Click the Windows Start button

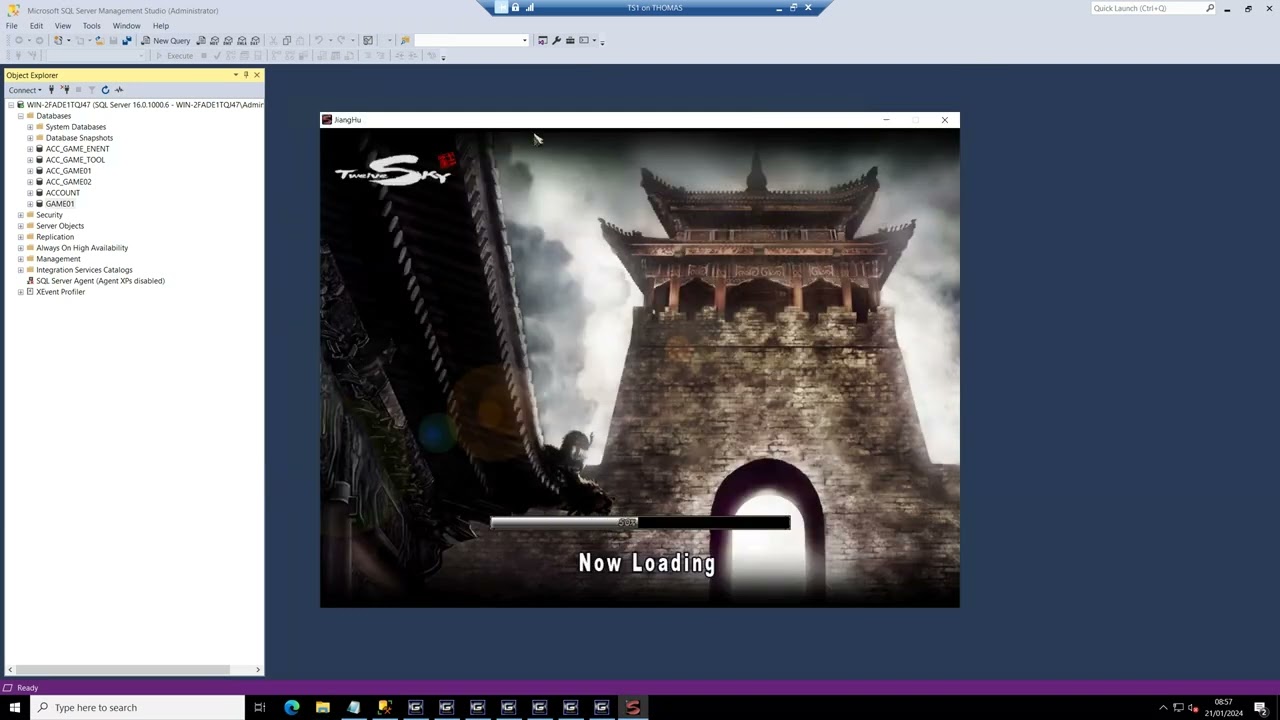tap(15, 707)
